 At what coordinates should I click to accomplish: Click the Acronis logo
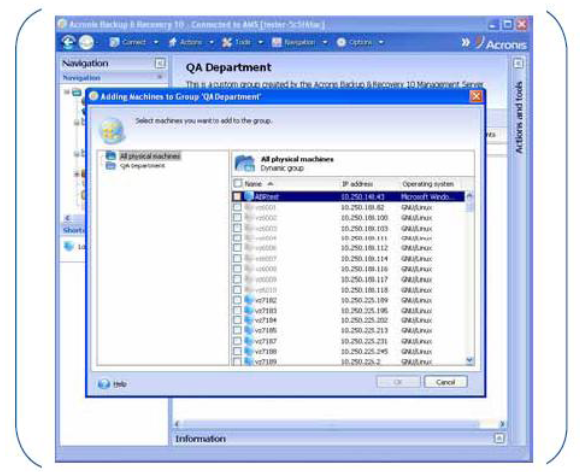501,43
